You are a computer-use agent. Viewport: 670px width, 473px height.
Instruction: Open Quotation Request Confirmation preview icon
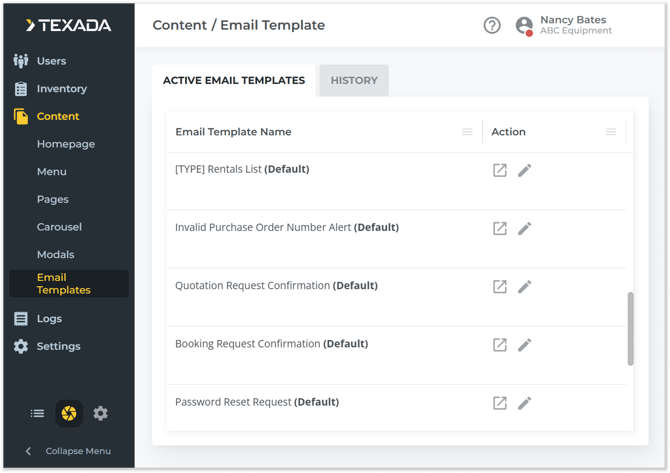tap(500, 286)
